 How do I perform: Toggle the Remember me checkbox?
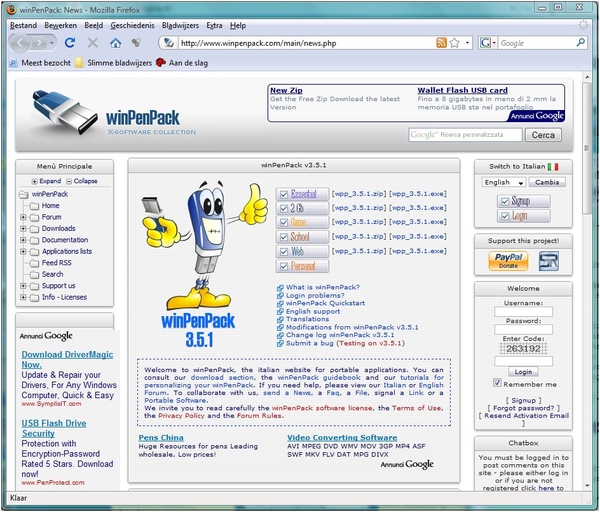(x=497, y=383)
